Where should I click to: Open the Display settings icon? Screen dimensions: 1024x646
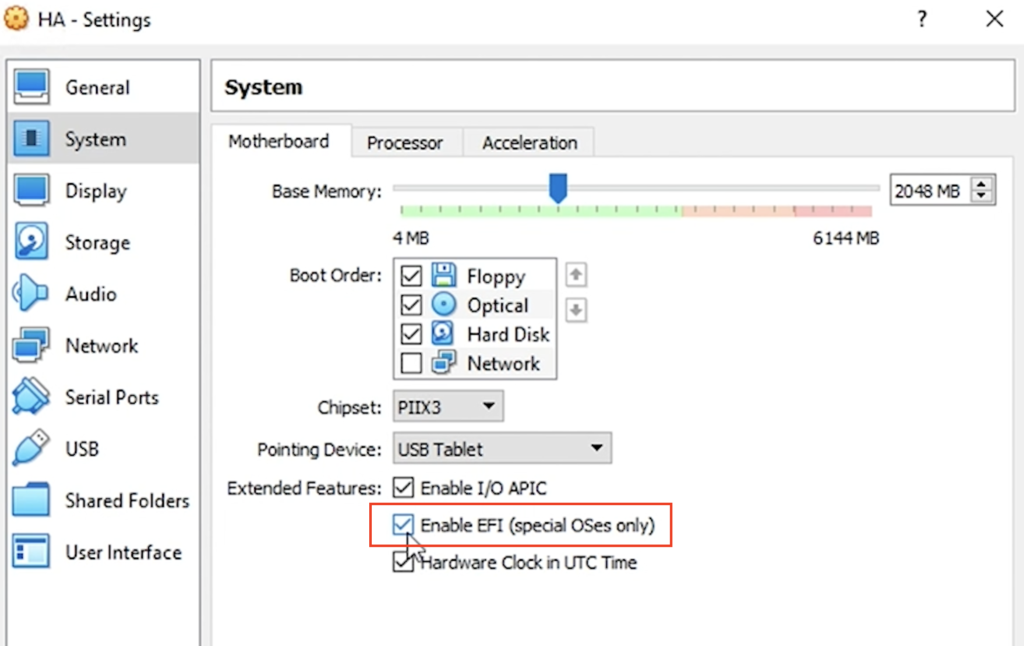click(x=31, y=190)
